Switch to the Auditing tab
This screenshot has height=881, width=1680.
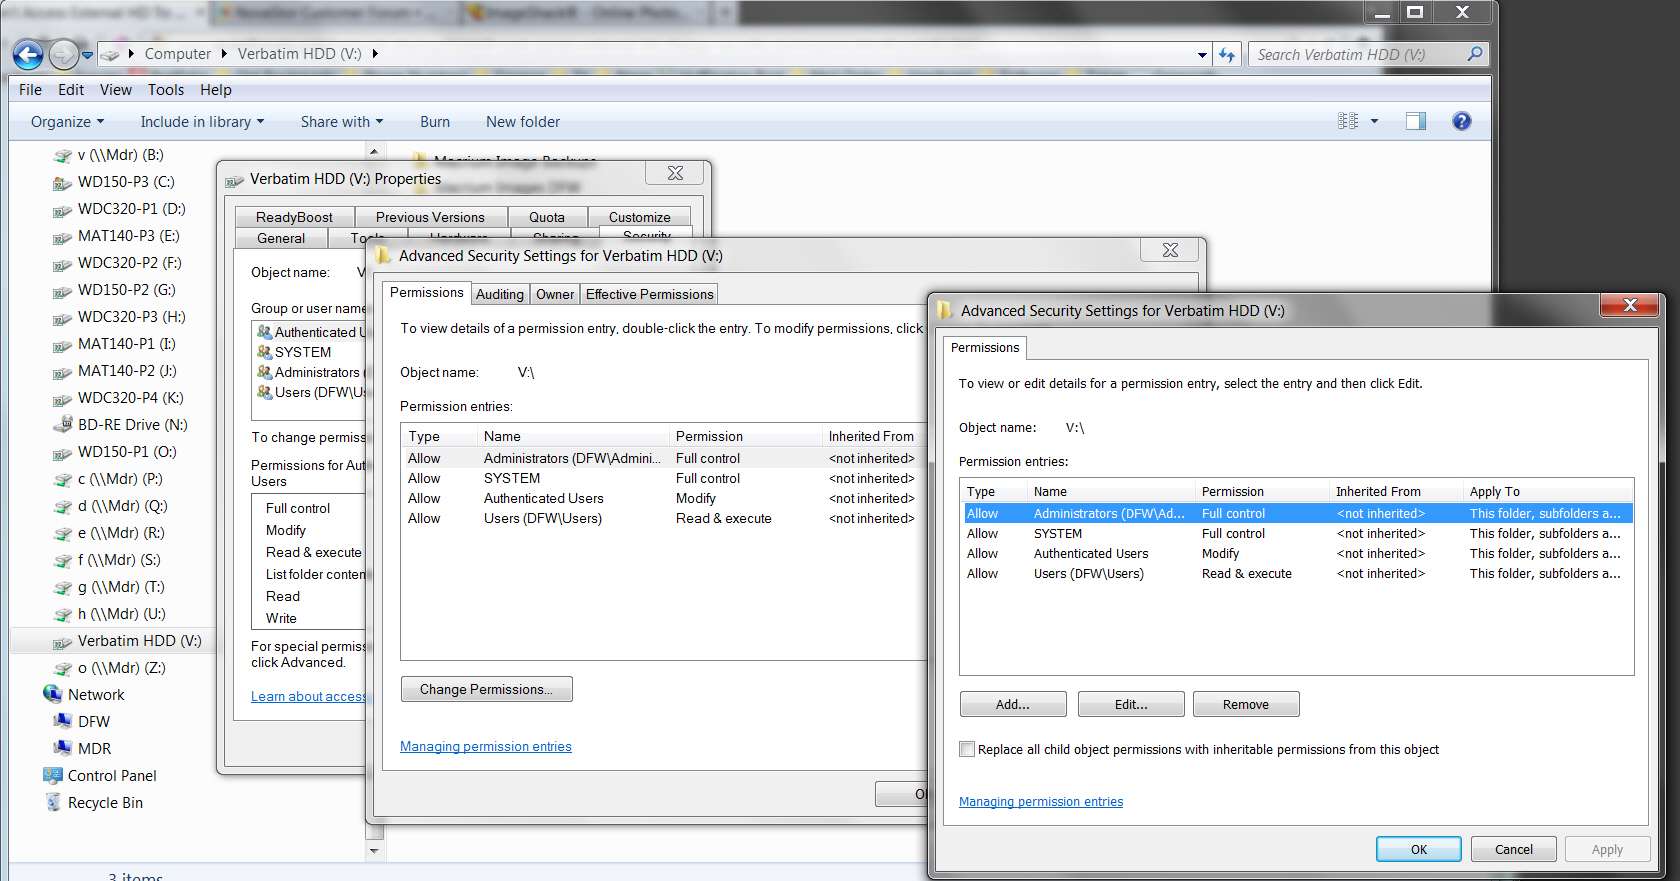click(x=500, y=294)
